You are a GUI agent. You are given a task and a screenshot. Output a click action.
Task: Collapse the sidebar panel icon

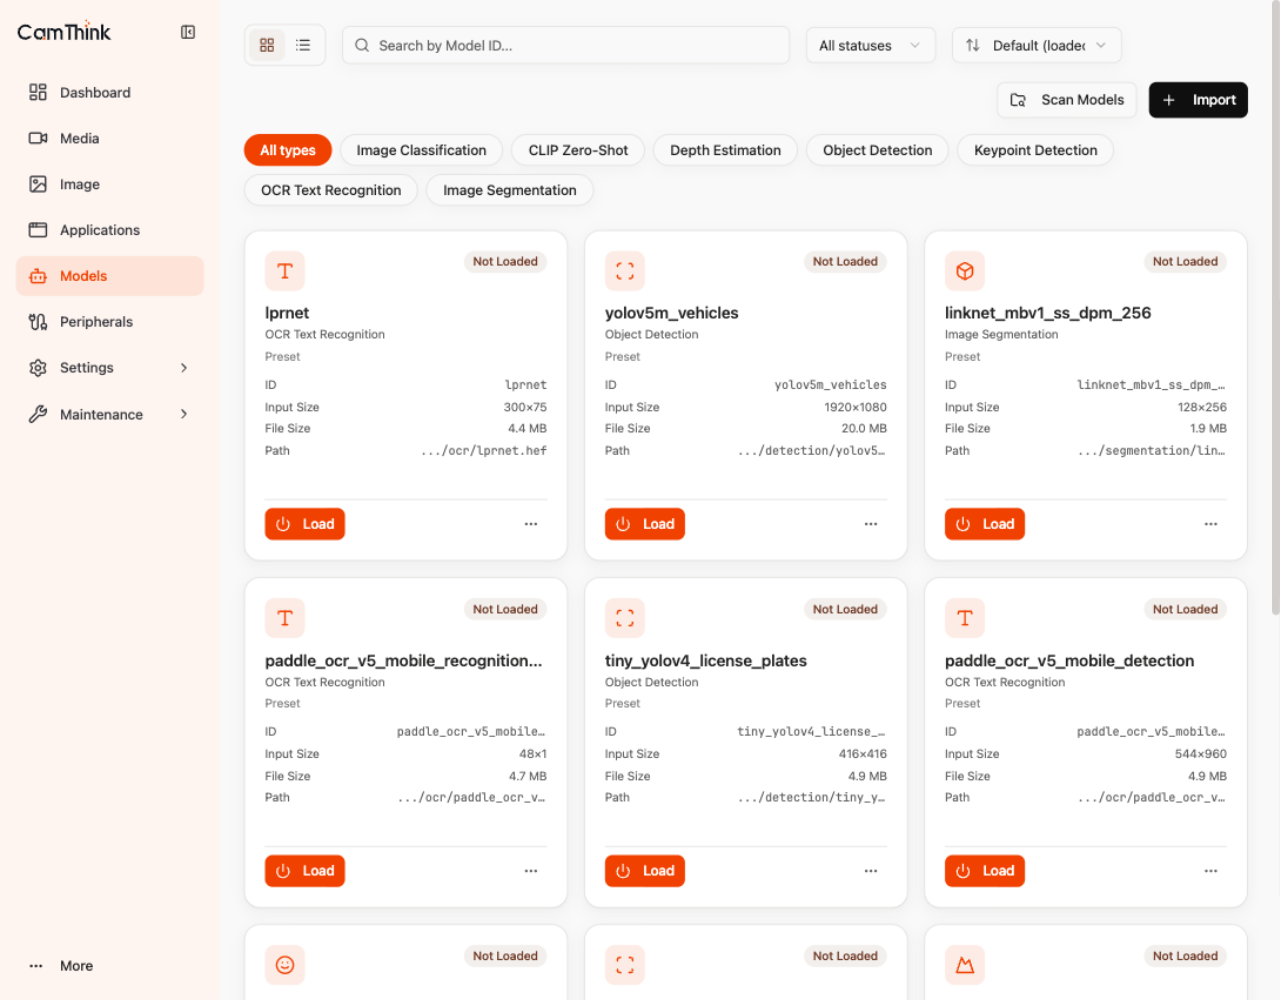(188, 32)
